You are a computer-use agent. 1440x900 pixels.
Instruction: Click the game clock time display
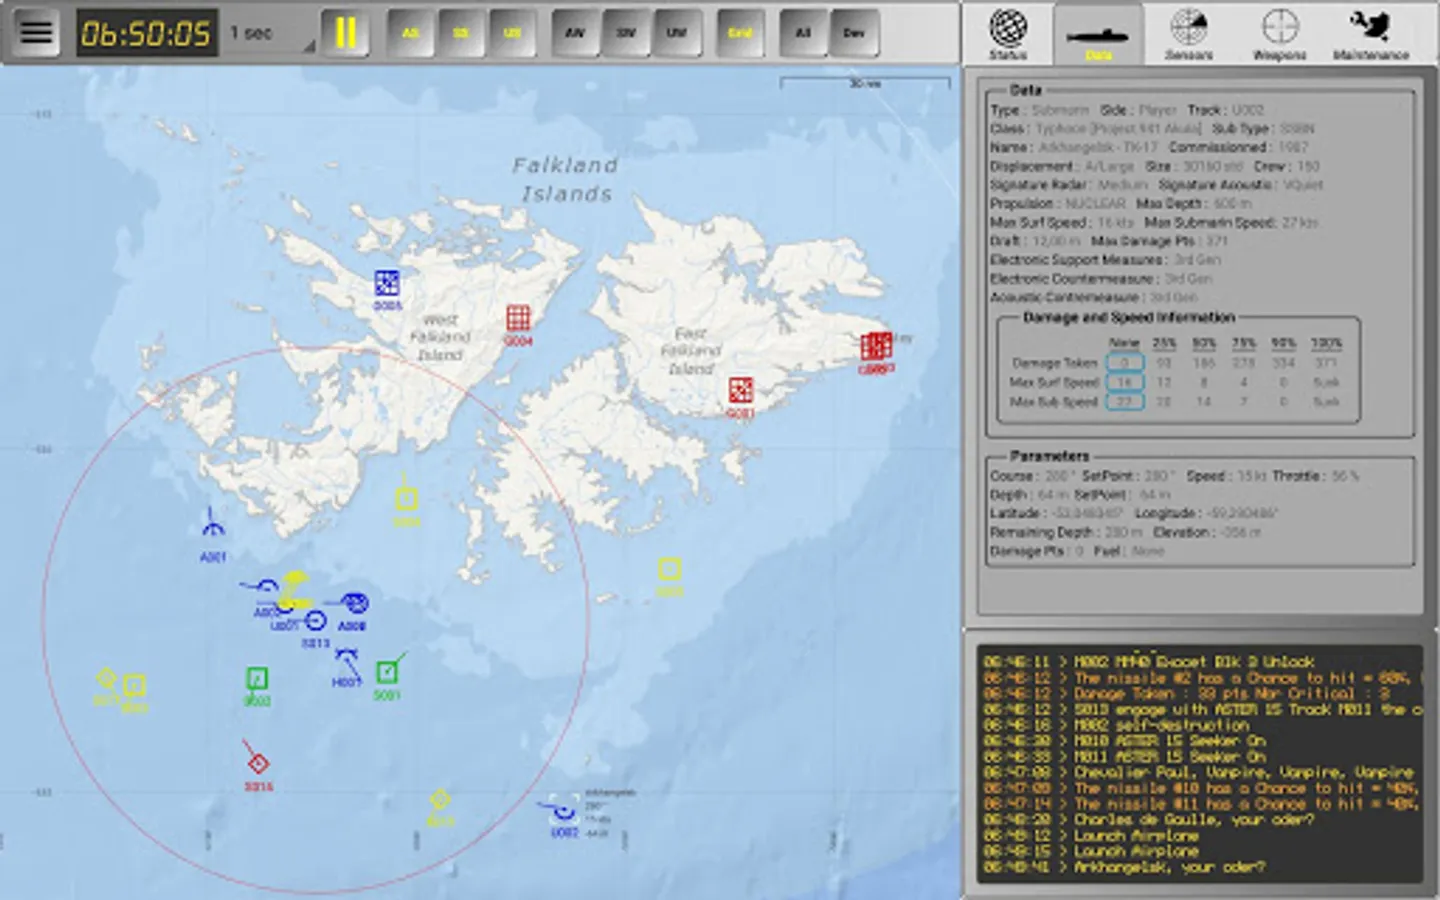146,33
